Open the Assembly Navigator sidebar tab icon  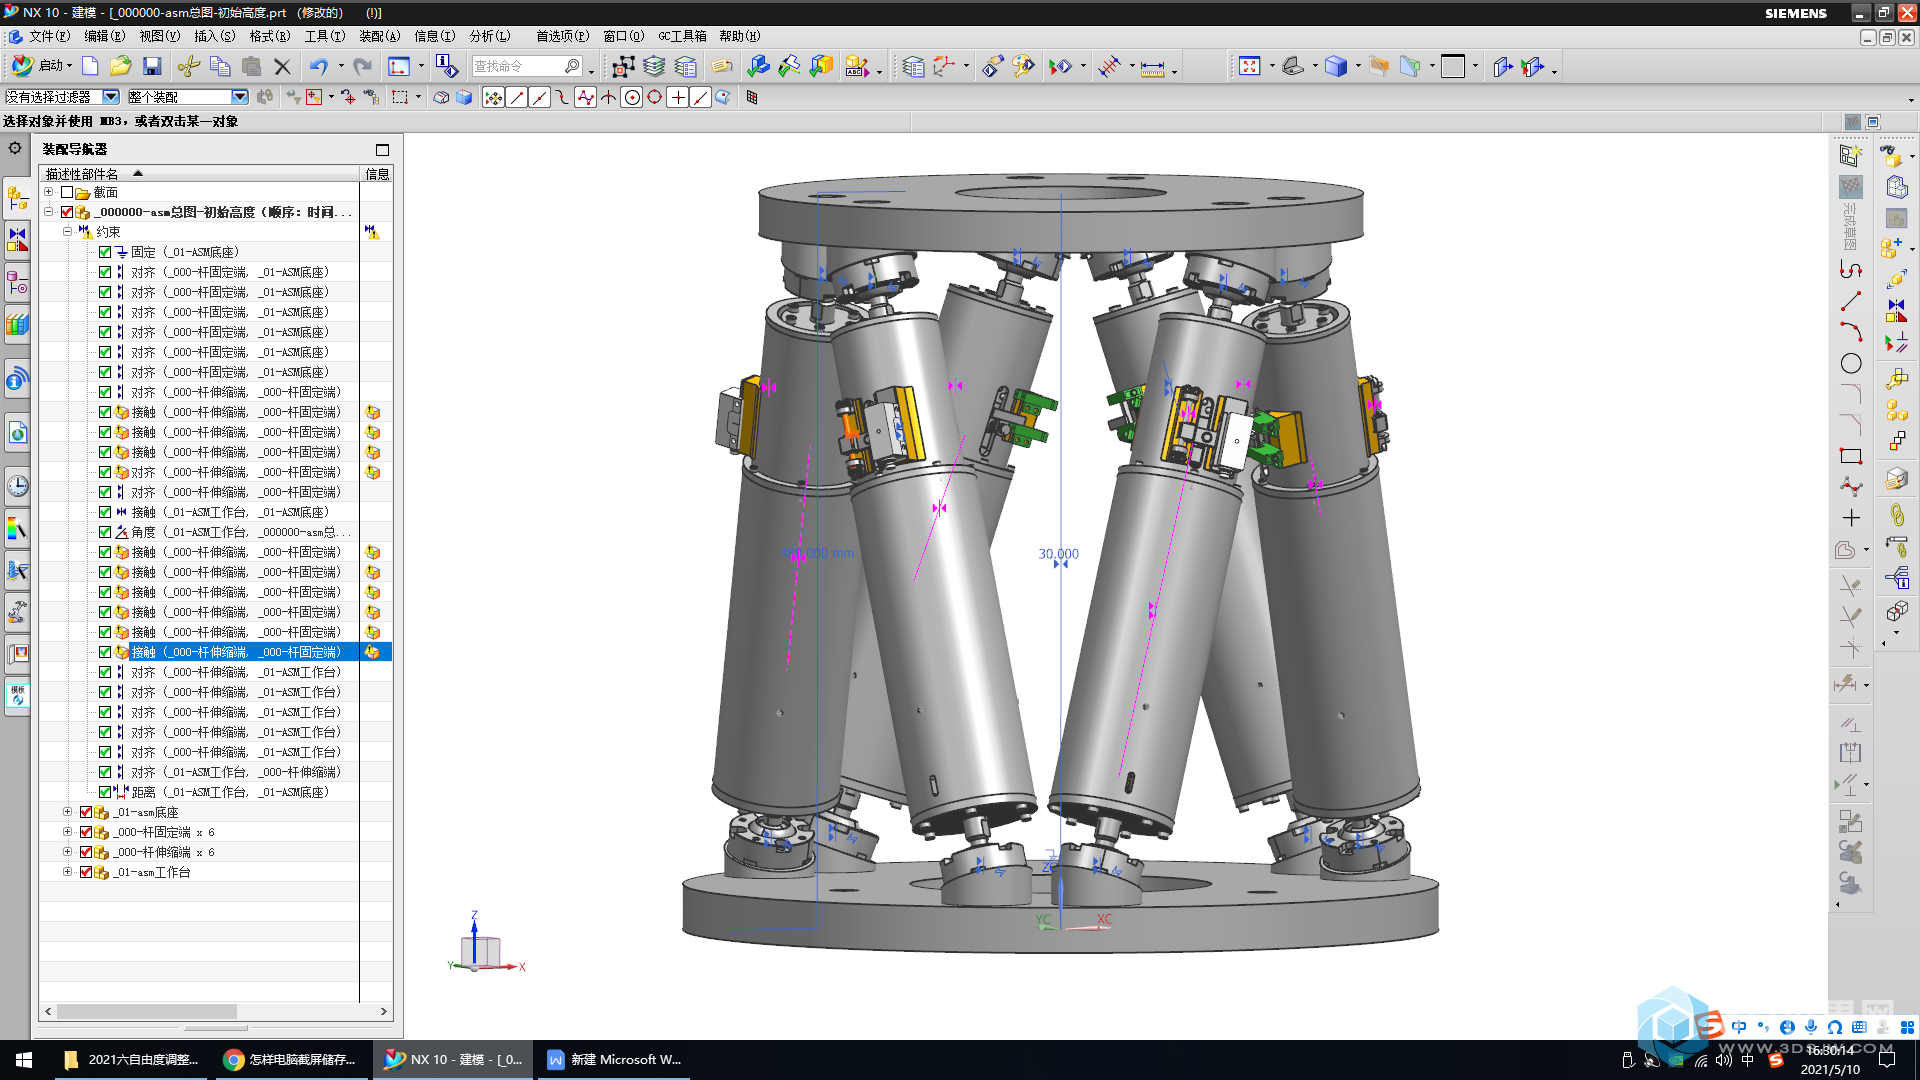point(17,198)
